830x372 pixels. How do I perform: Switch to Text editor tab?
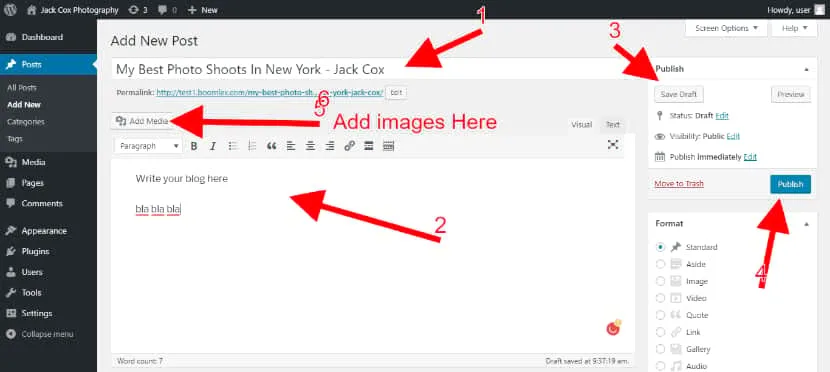point(612,125)
